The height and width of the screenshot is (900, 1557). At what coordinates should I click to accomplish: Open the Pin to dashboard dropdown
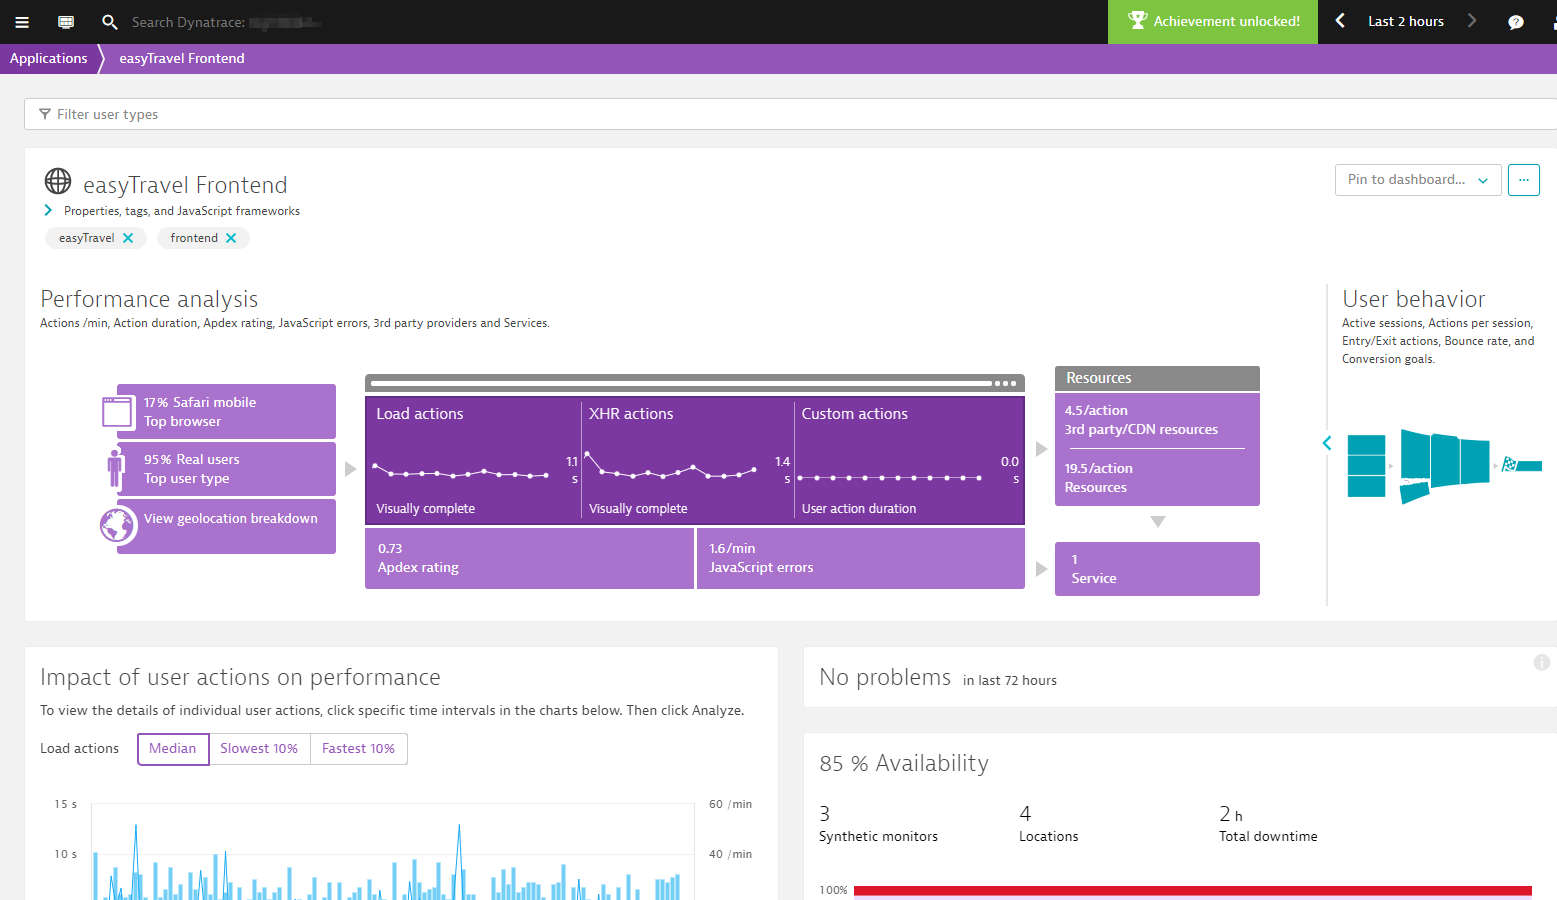[1418, 180]
